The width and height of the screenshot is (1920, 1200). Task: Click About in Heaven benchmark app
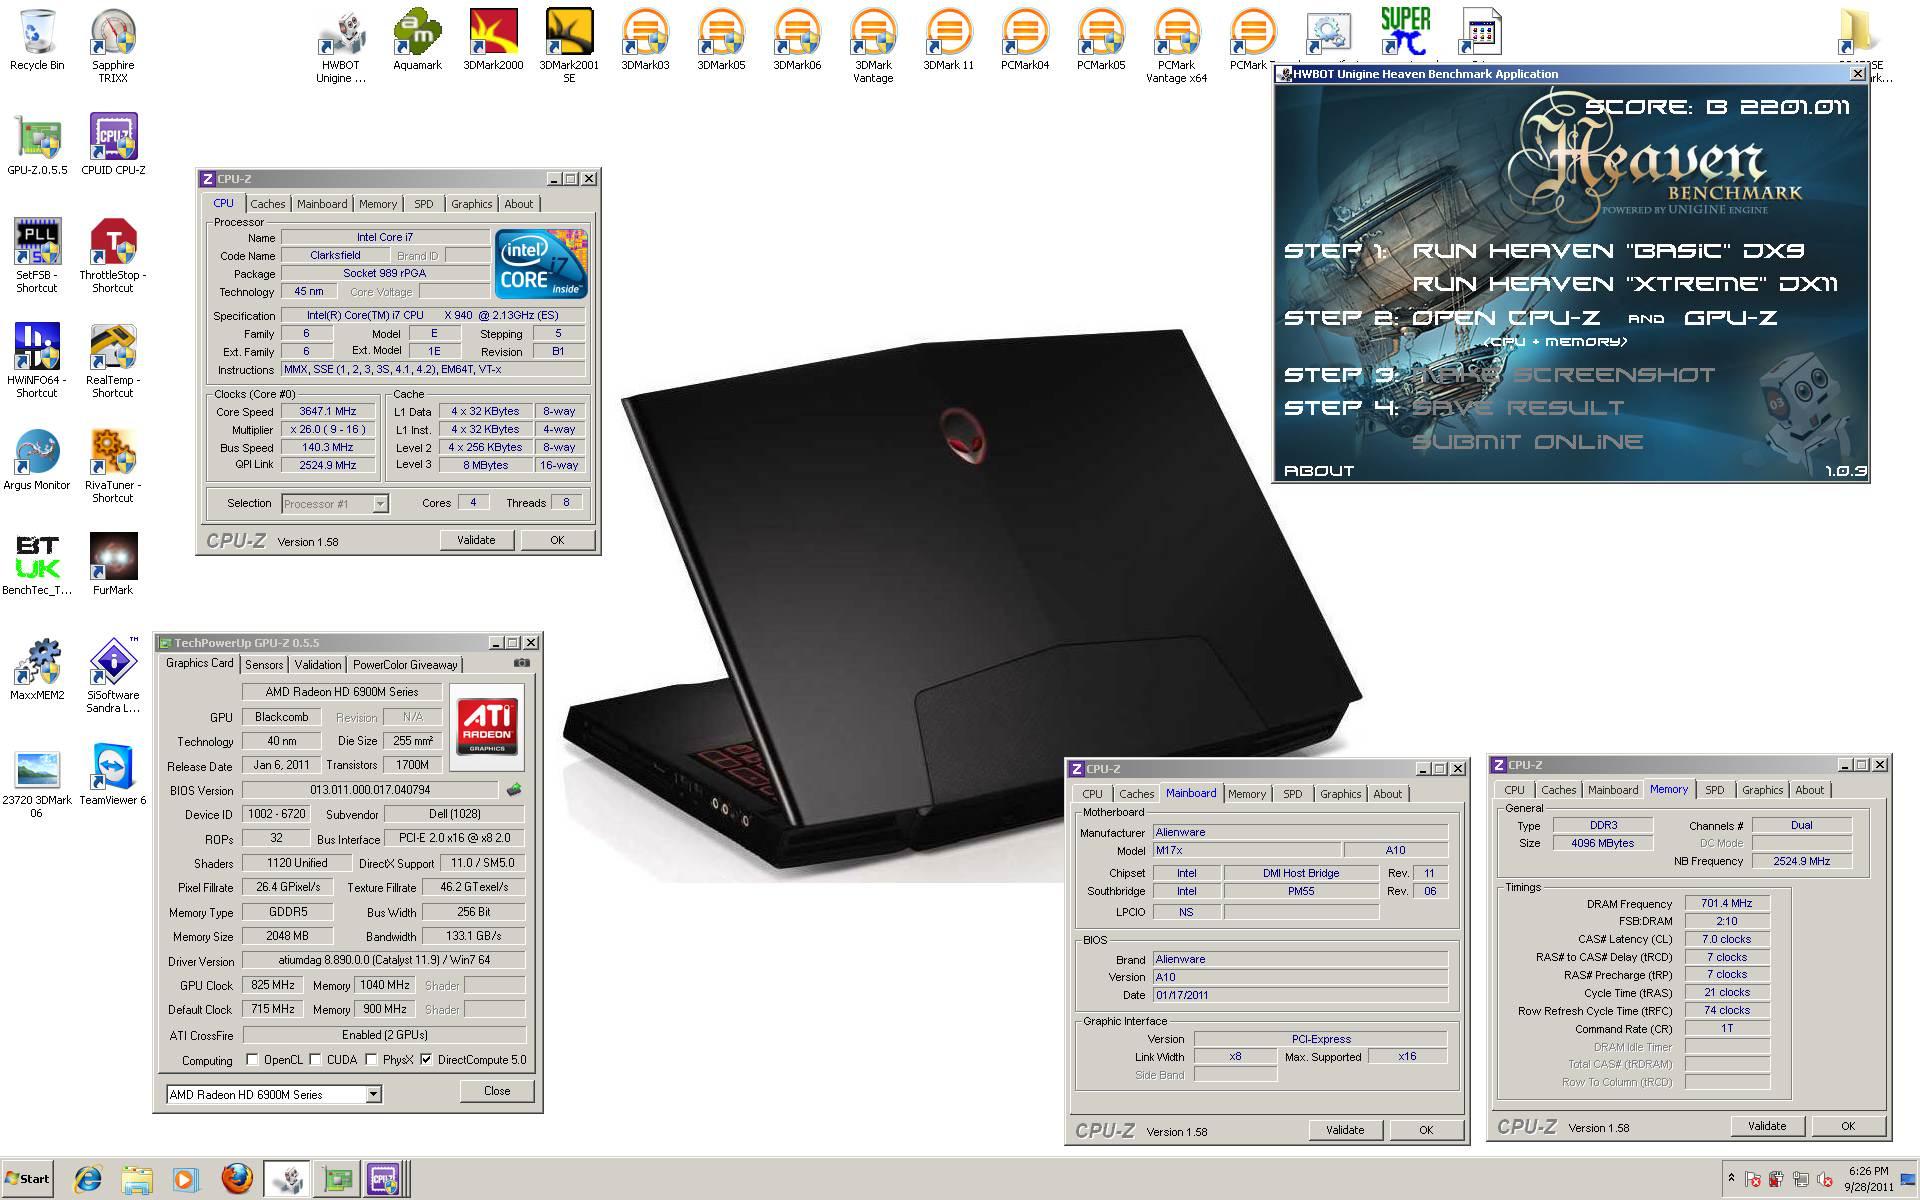(1319, 471)
